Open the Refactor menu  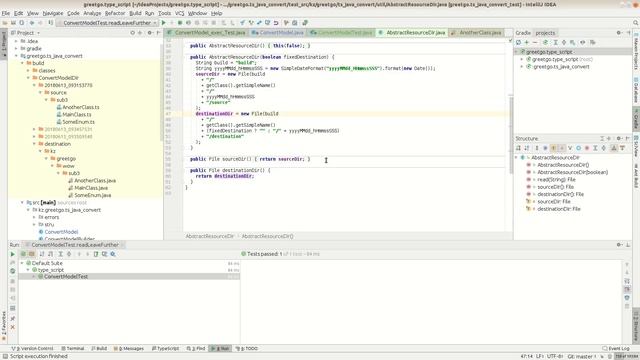115,13
